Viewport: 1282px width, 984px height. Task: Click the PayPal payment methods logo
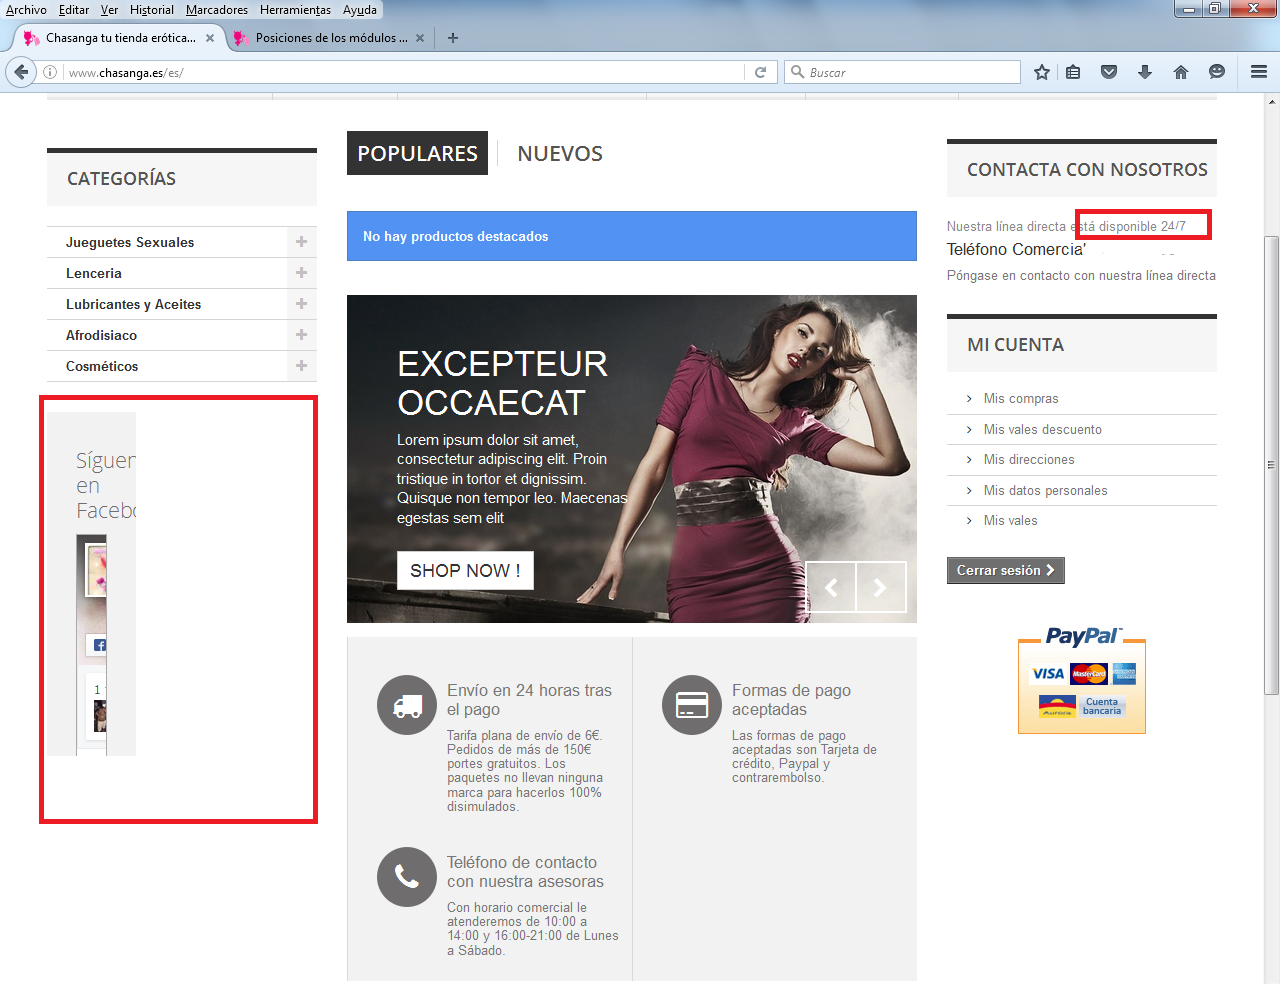pyautogui.click(x=1082, y=680)
